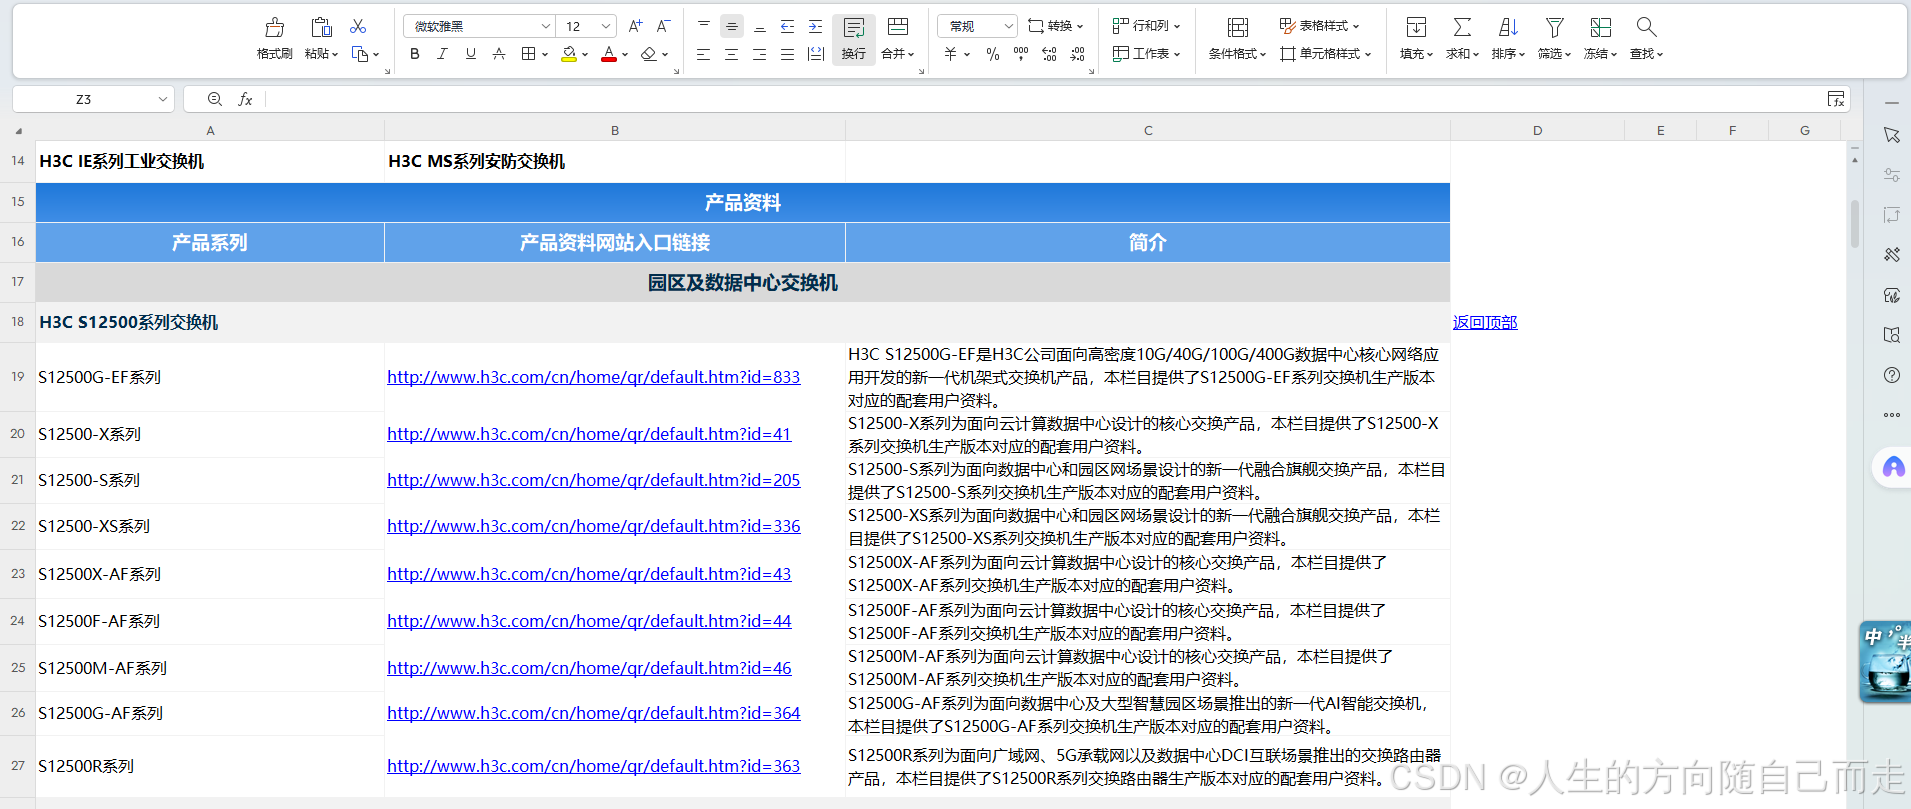1911x809 pixels.
Task: Click the selection arrow icon in the right sidebar
Action: click(x=1892, y=135)
